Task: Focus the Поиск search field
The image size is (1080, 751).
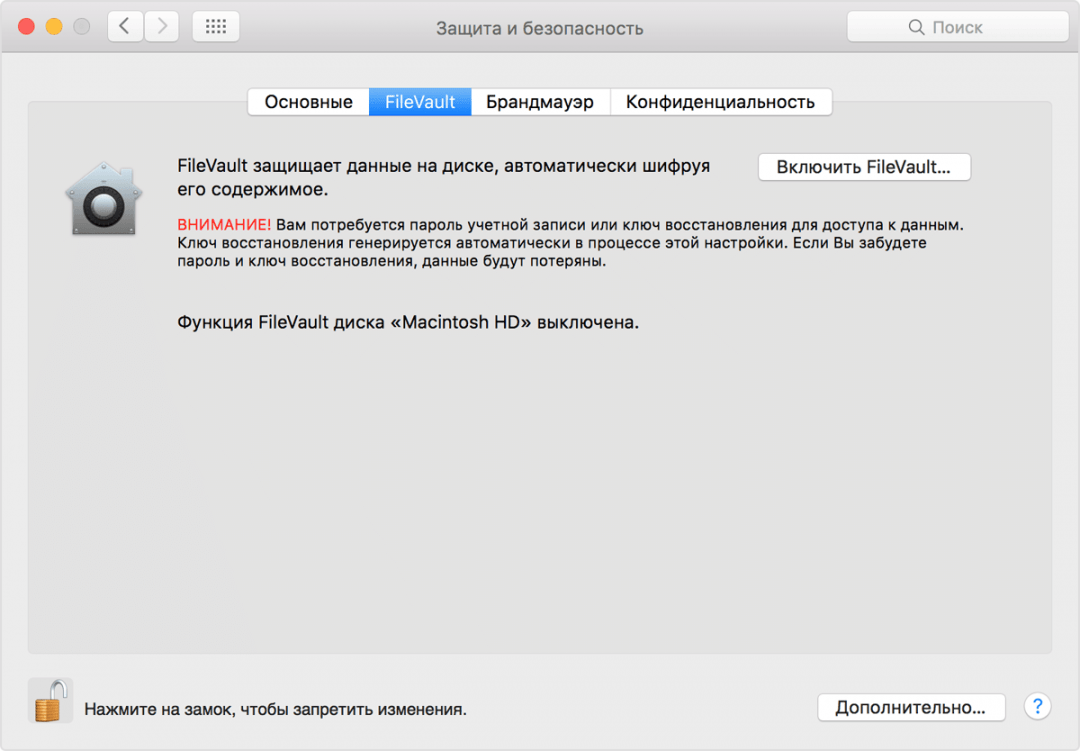Action: point(970,28)
